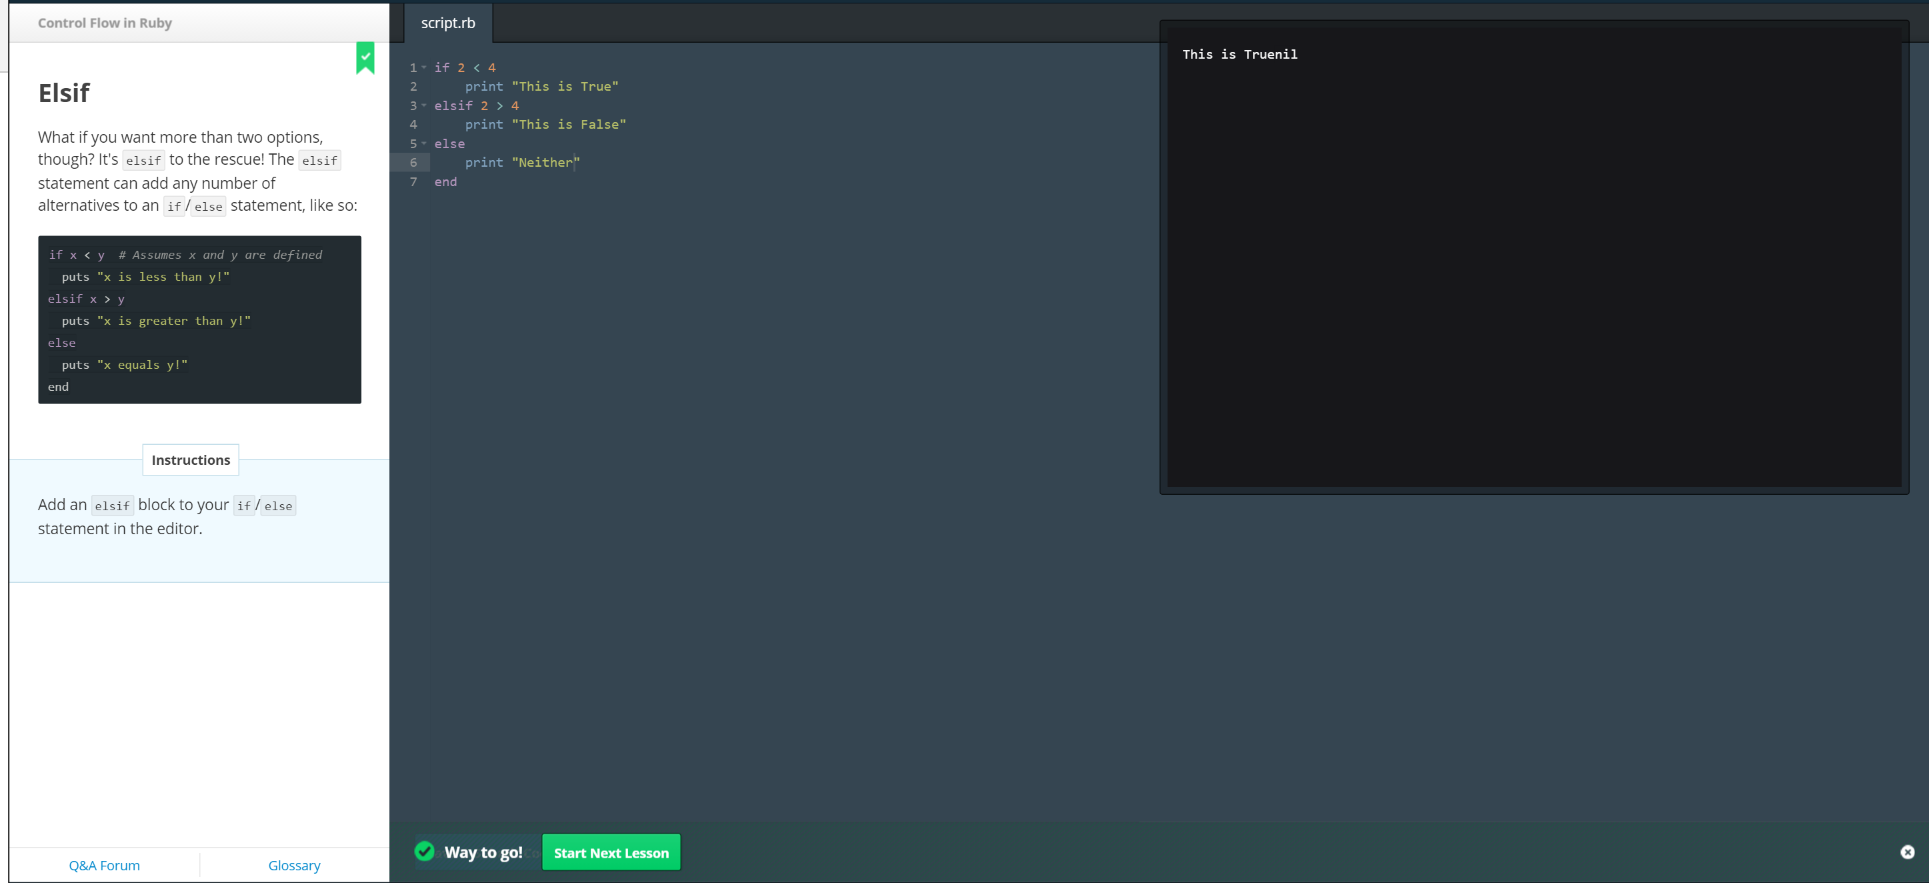Click the example code block in lesson

pos(199,320)
